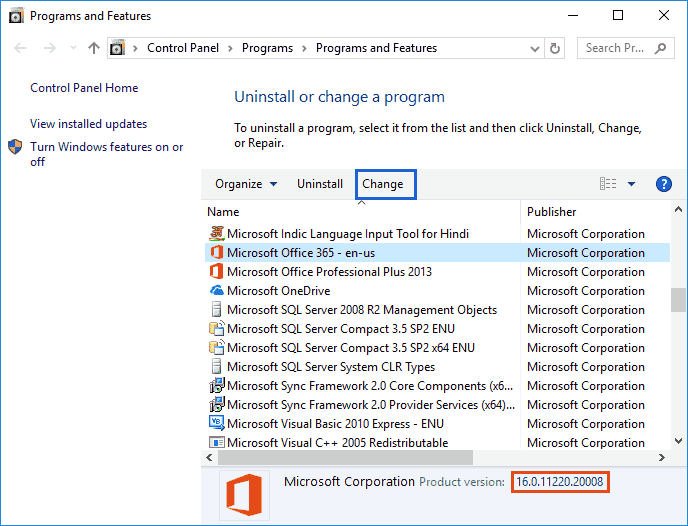
Task: Click the Publisher cell in Office 365 row
Action: (586, 253)
